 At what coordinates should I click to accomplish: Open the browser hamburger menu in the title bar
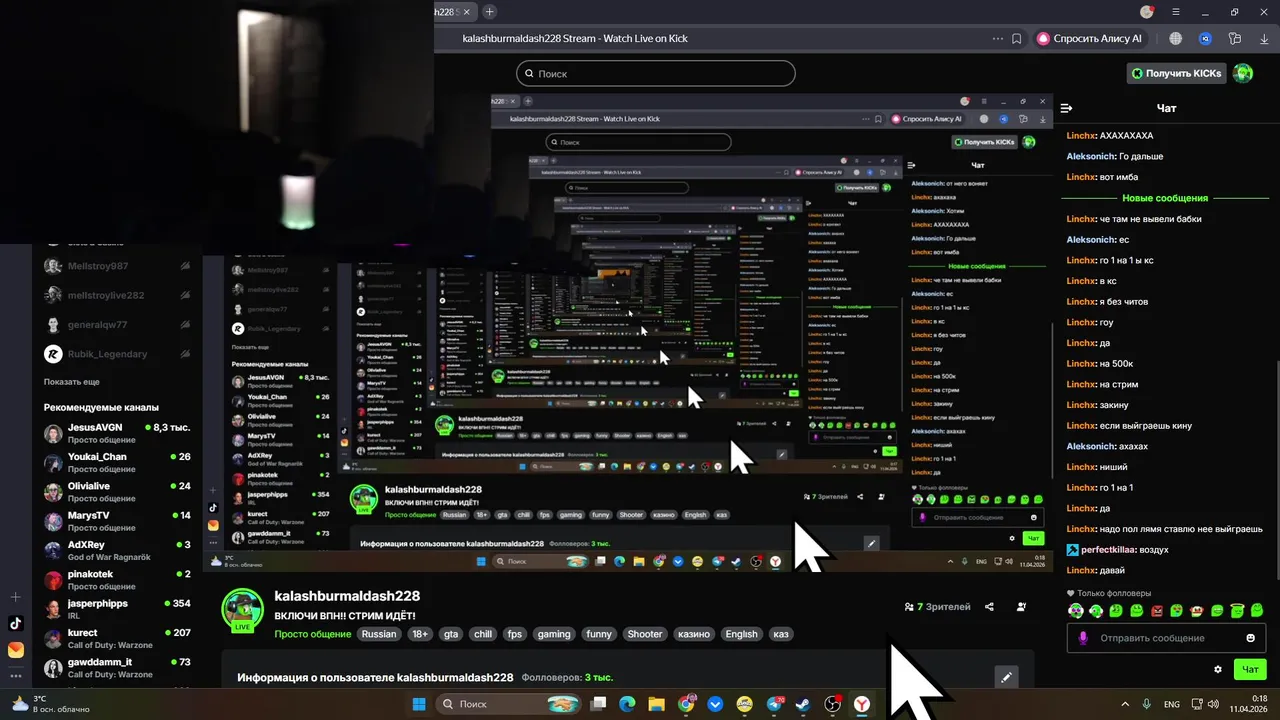tap(1176, 12)
